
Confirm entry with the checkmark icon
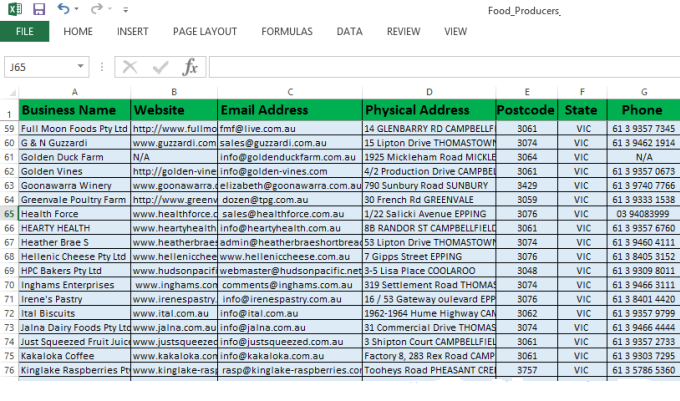160,67
